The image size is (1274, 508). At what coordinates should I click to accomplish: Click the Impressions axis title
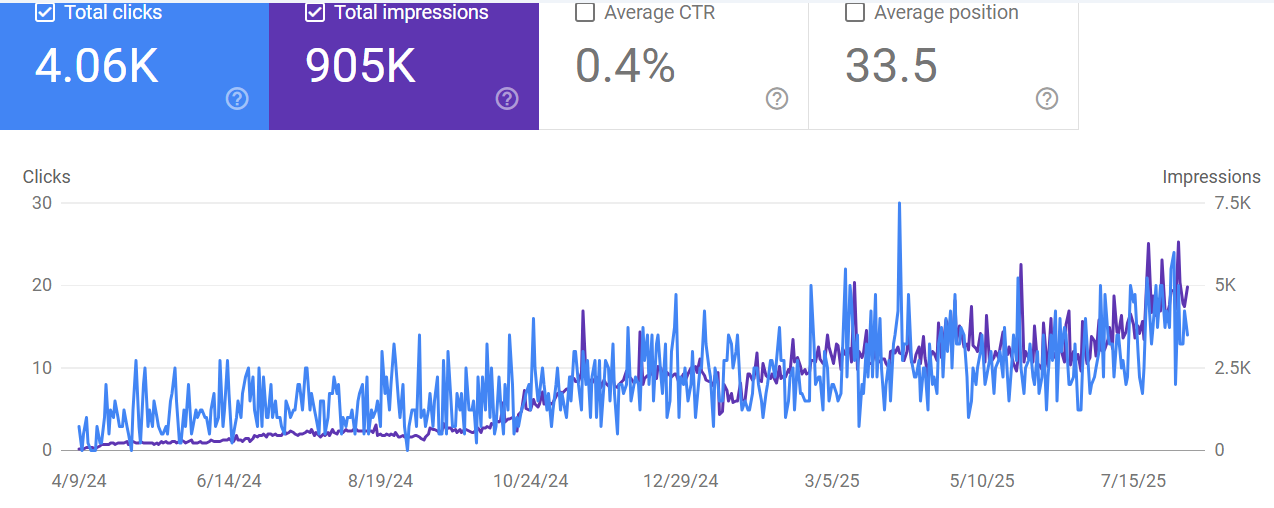point(1211,177)
